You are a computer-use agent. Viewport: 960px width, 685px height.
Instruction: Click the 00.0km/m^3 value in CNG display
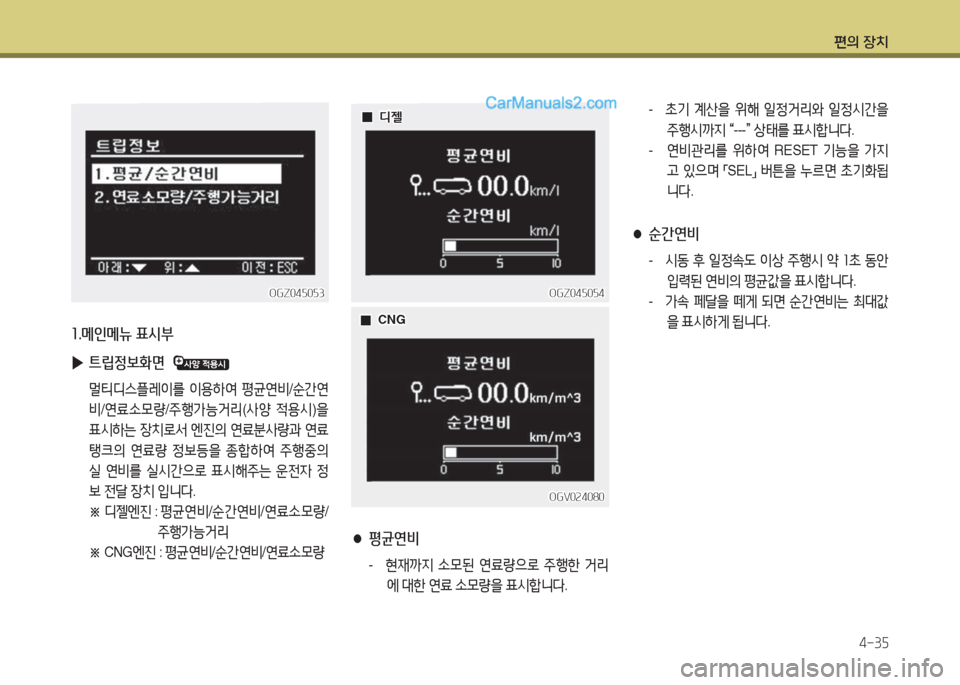[x=528, y=392]
